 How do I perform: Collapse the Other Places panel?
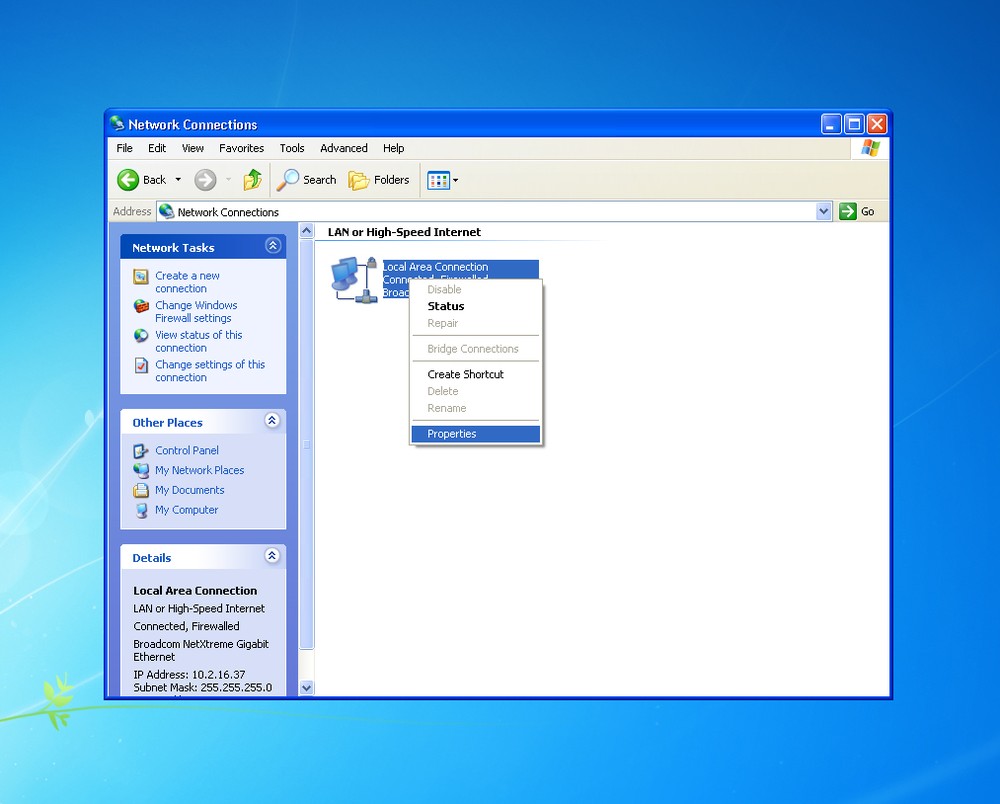[271, 421]
